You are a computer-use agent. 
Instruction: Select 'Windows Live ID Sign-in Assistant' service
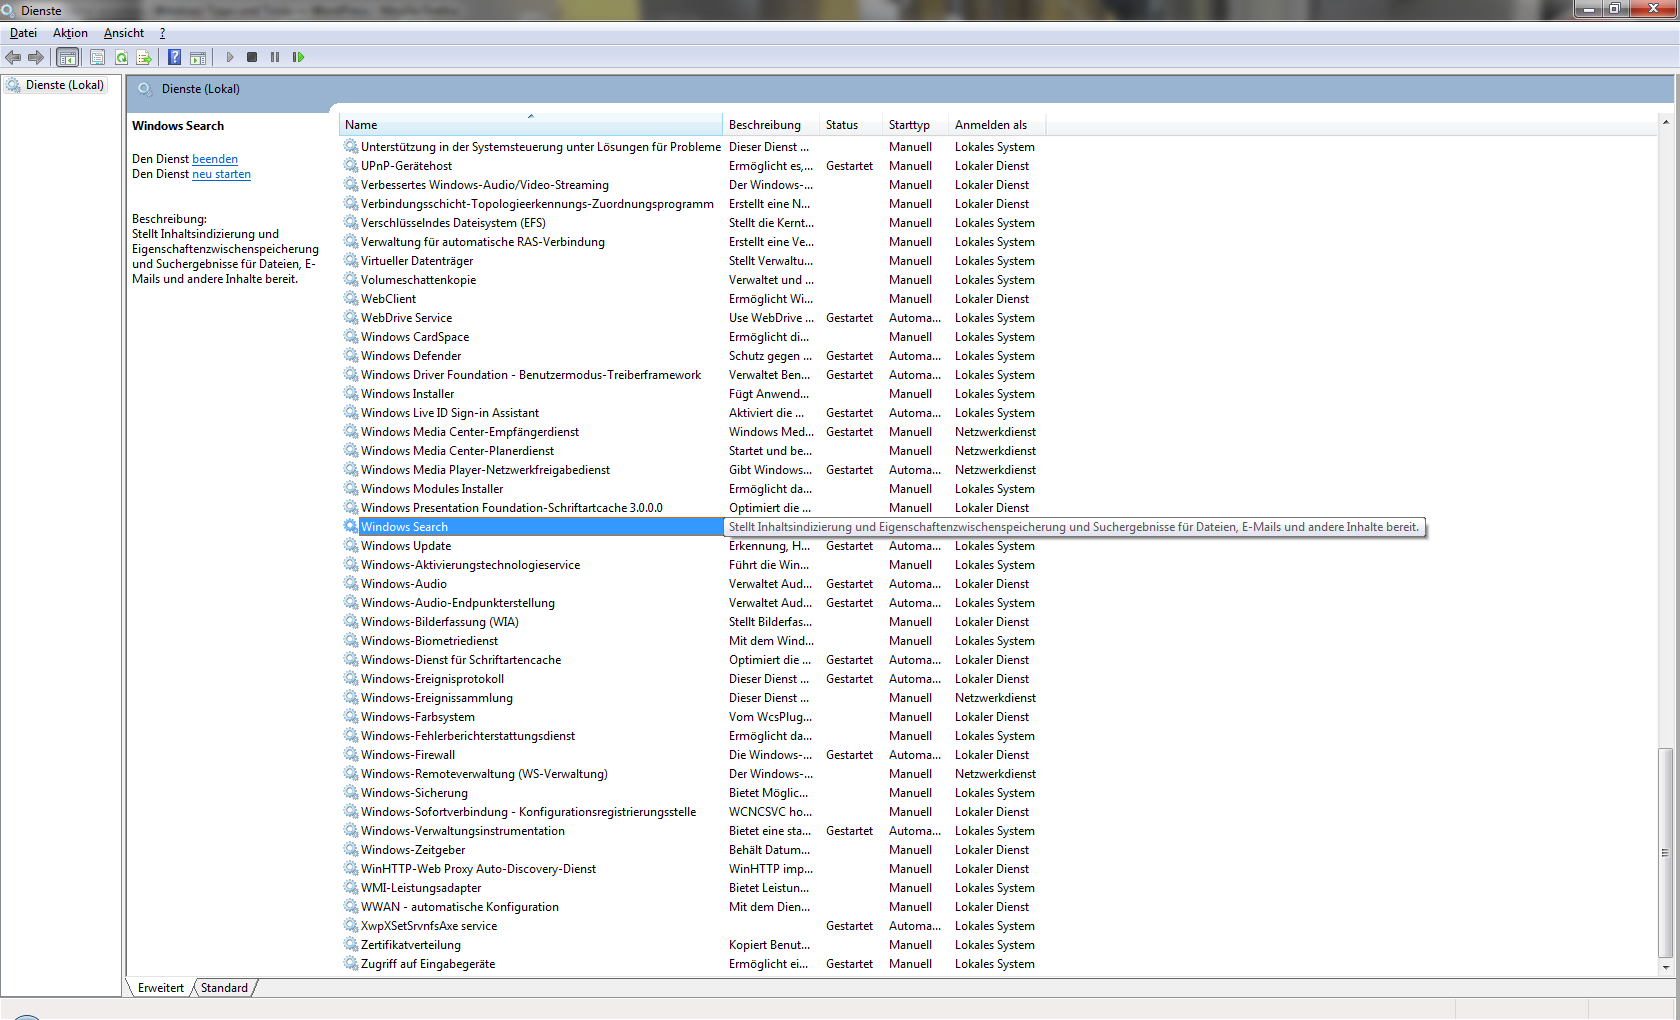[450, 413]
